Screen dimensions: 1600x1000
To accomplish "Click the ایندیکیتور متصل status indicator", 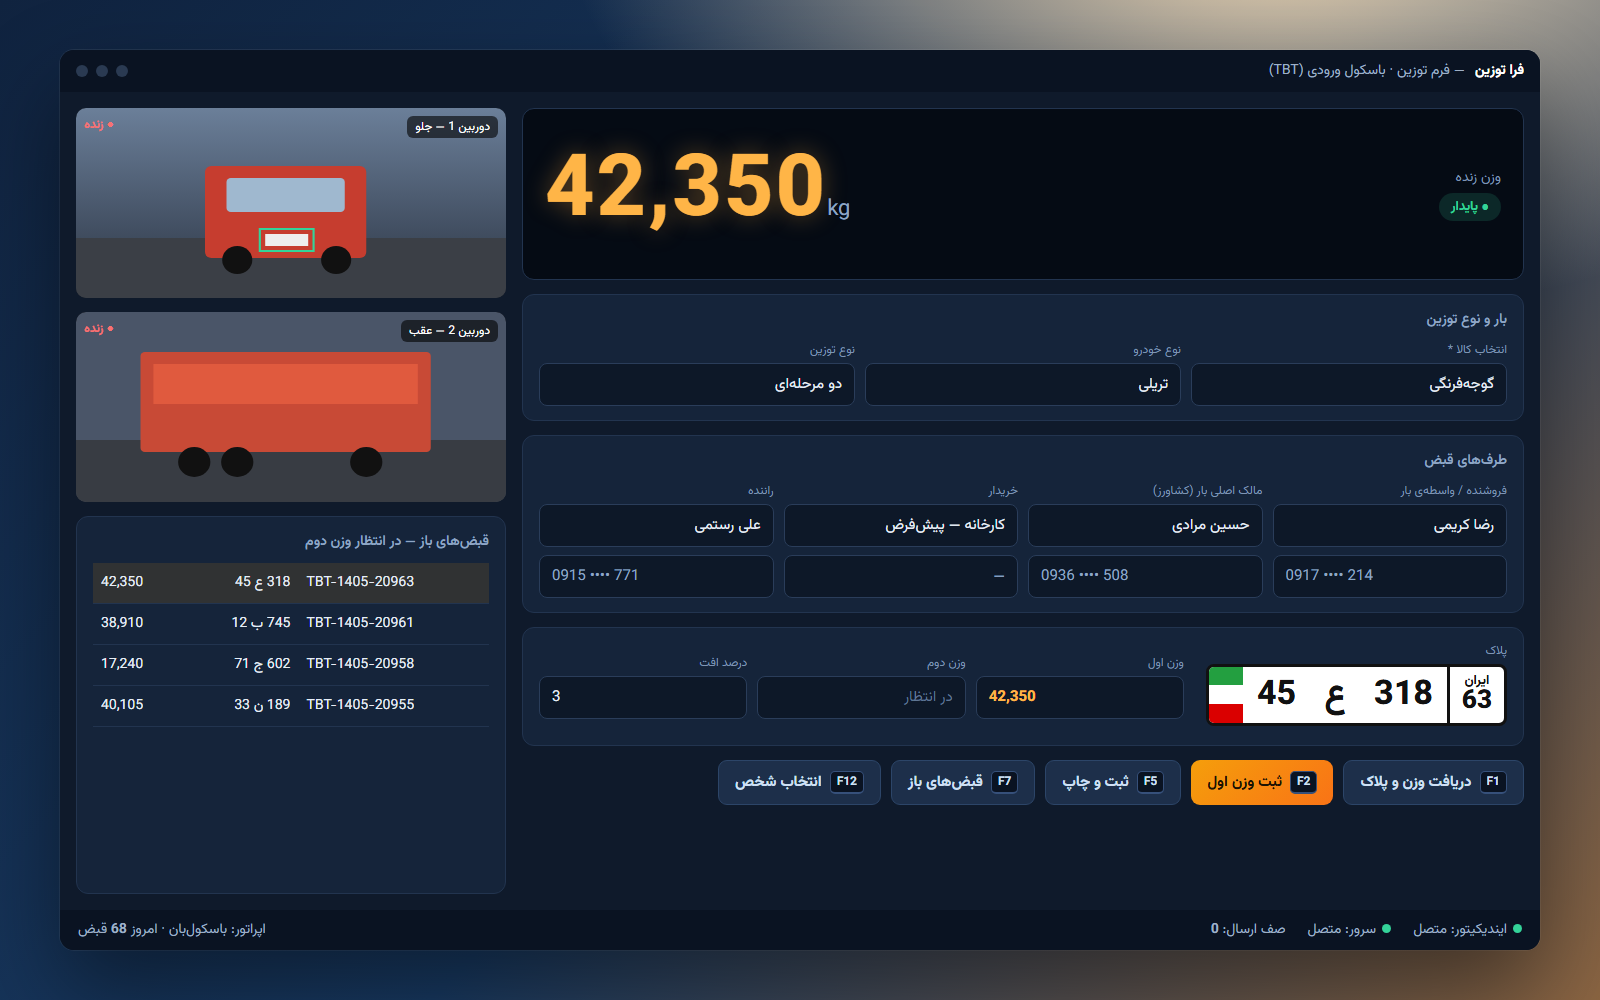I will click(x=1467, y=929).
